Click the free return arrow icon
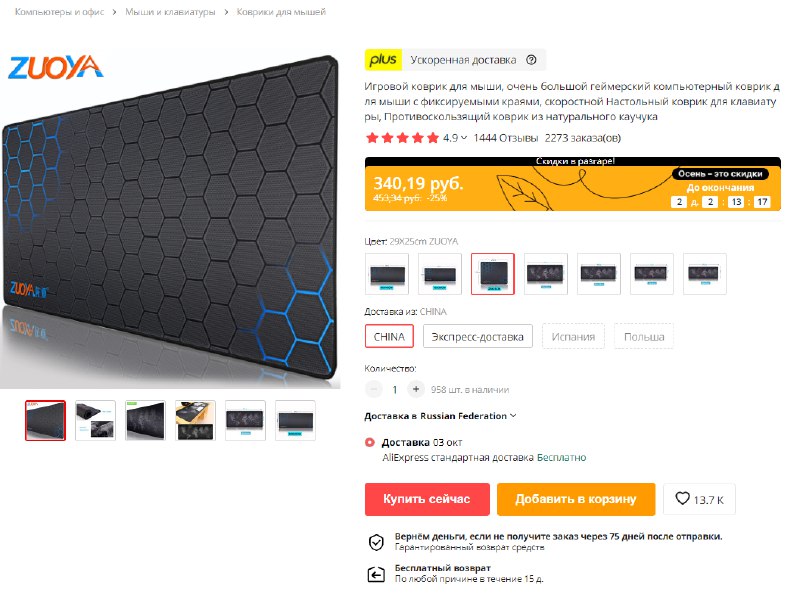800x613 pixels. (376, 574)
